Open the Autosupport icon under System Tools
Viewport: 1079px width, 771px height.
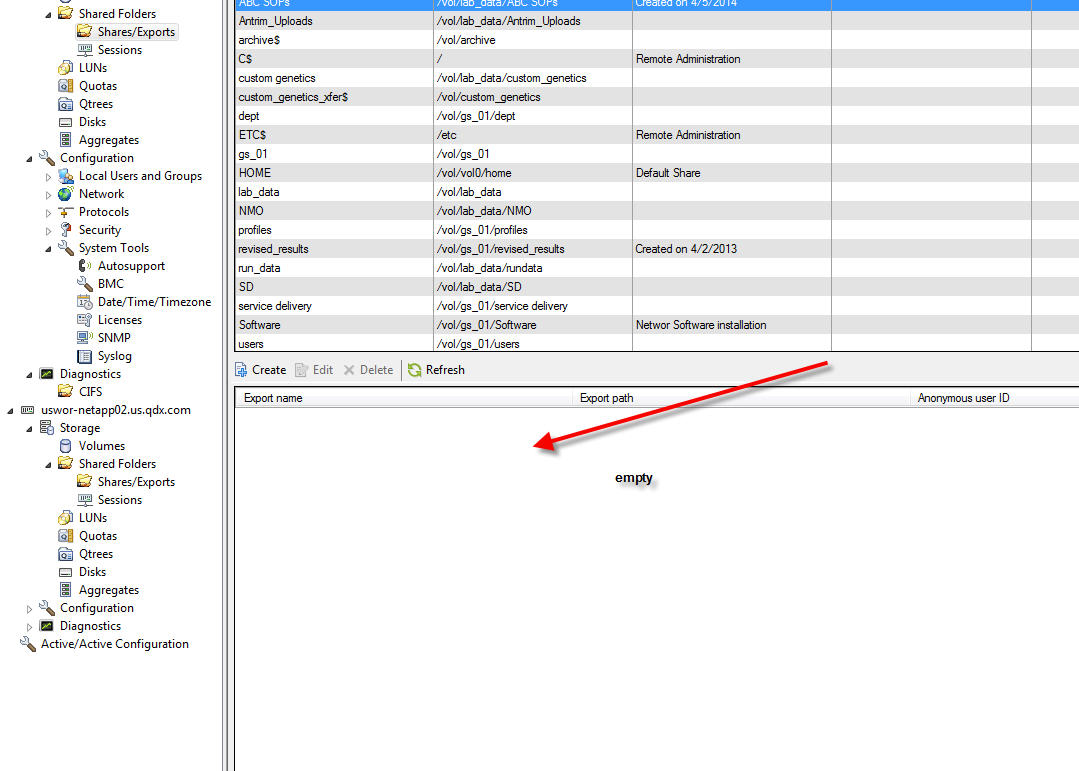(x=85, y=266)
